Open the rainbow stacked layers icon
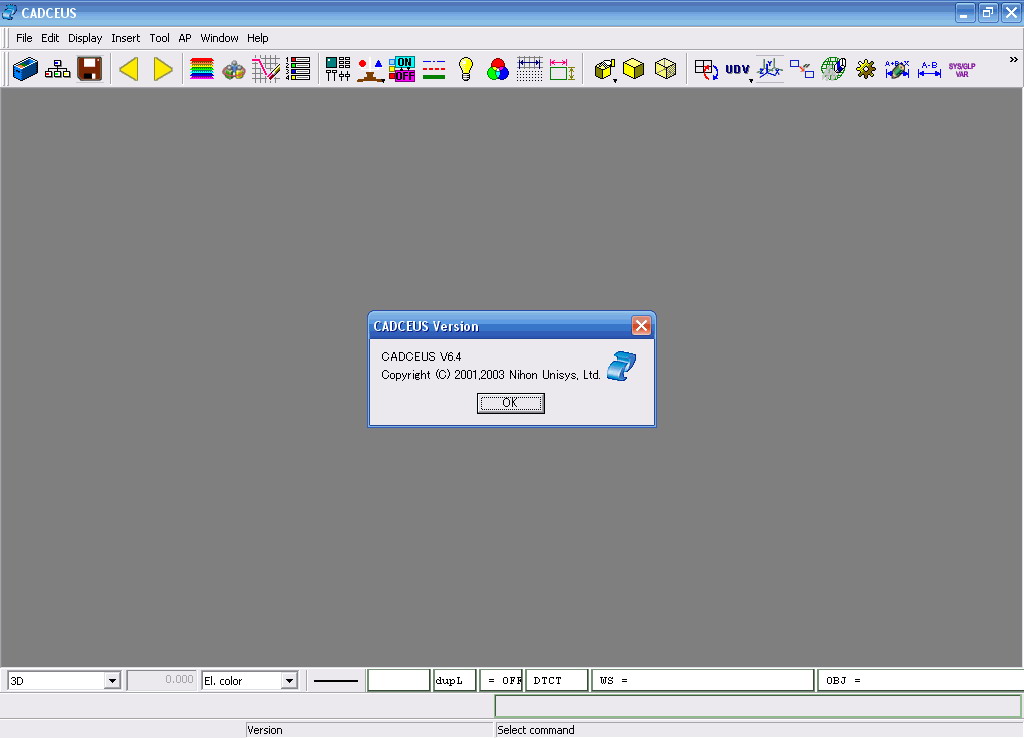This screenshot has width=1024, height=738. [202, 69]
